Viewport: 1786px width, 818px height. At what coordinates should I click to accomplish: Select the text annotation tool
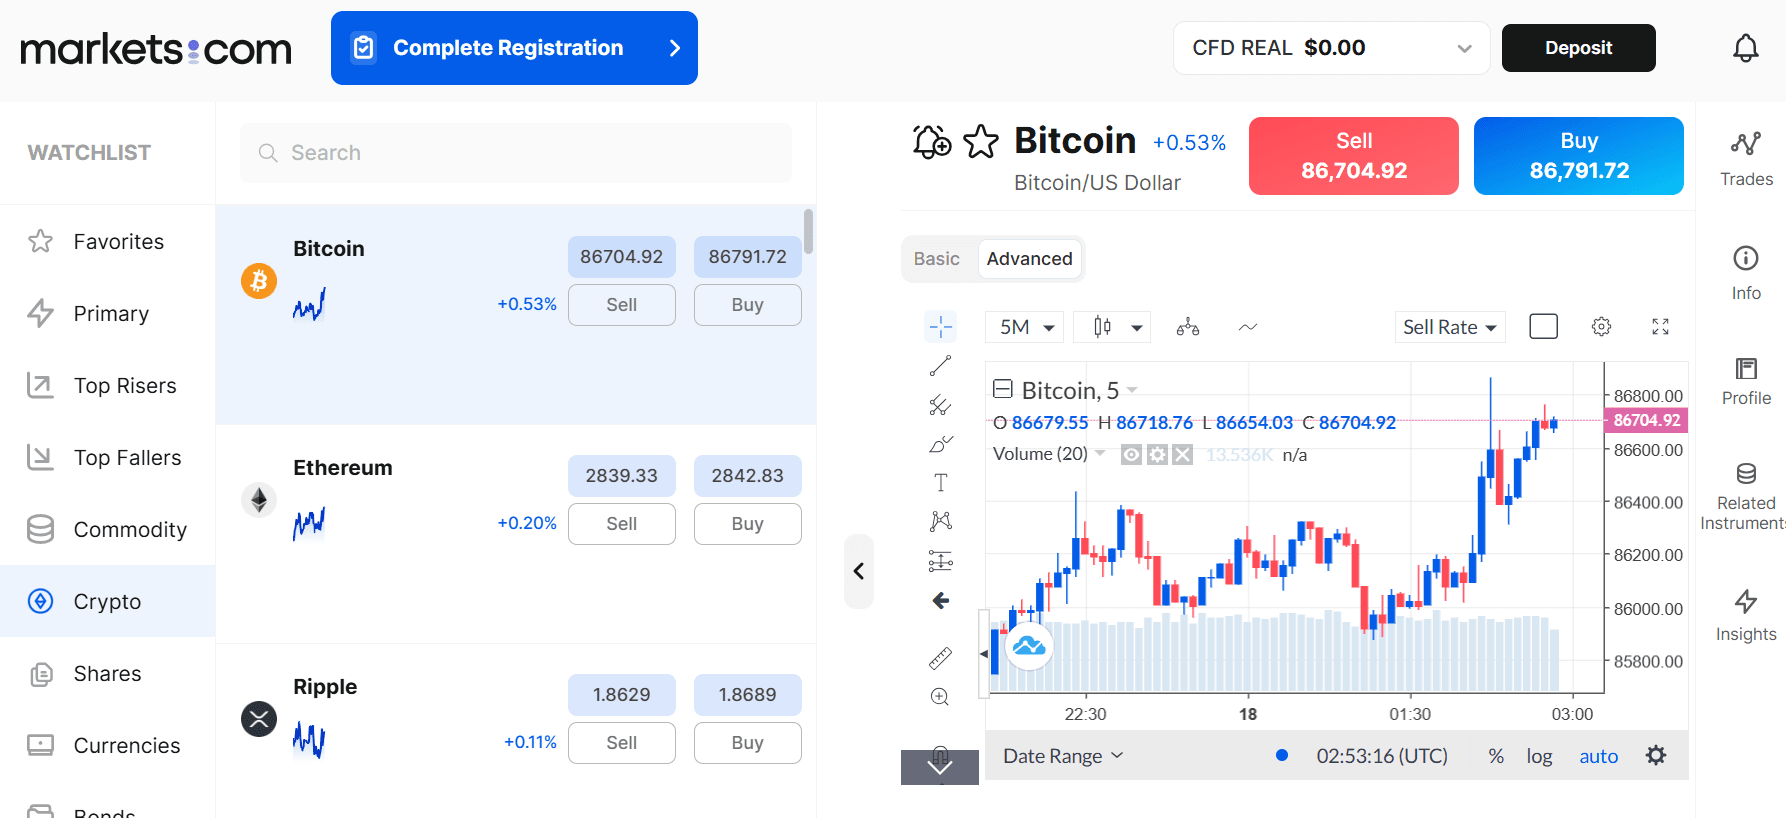940,481
